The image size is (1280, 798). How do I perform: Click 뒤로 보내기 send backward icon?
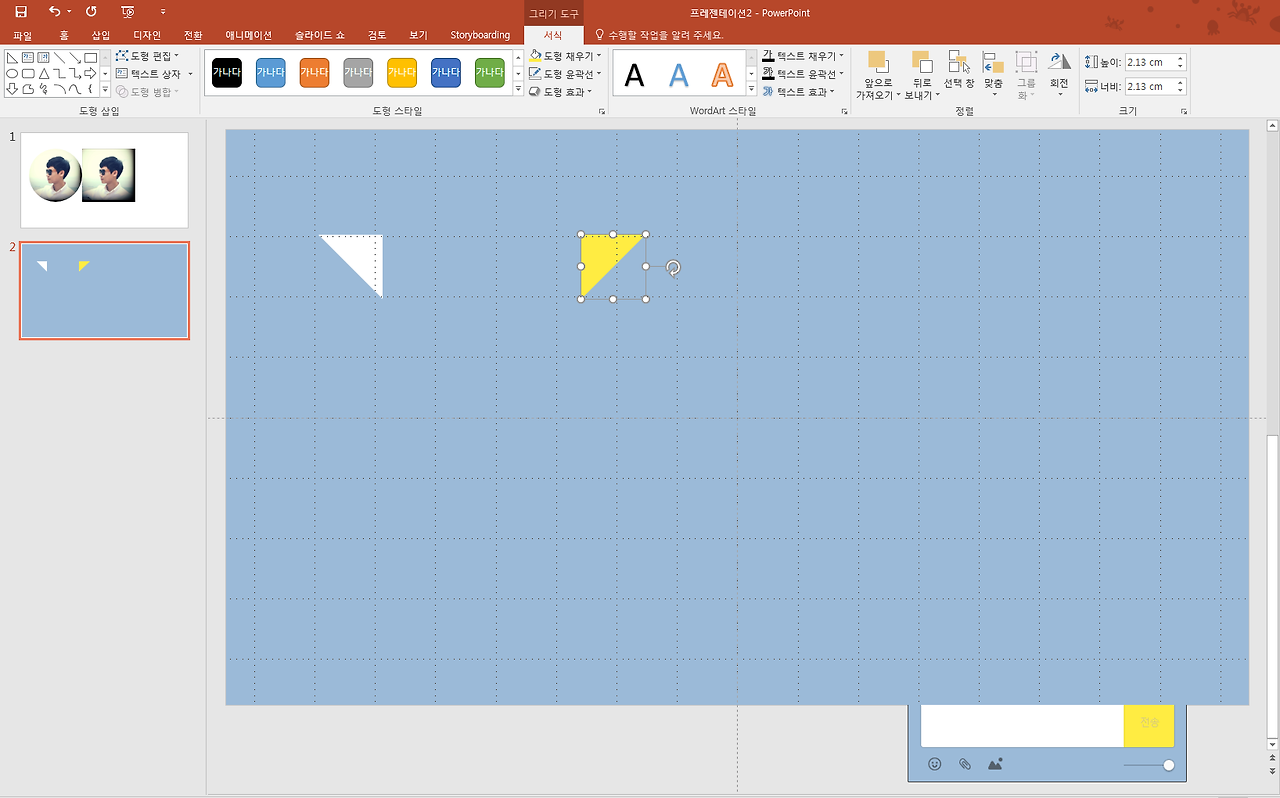tap(921, 62)
